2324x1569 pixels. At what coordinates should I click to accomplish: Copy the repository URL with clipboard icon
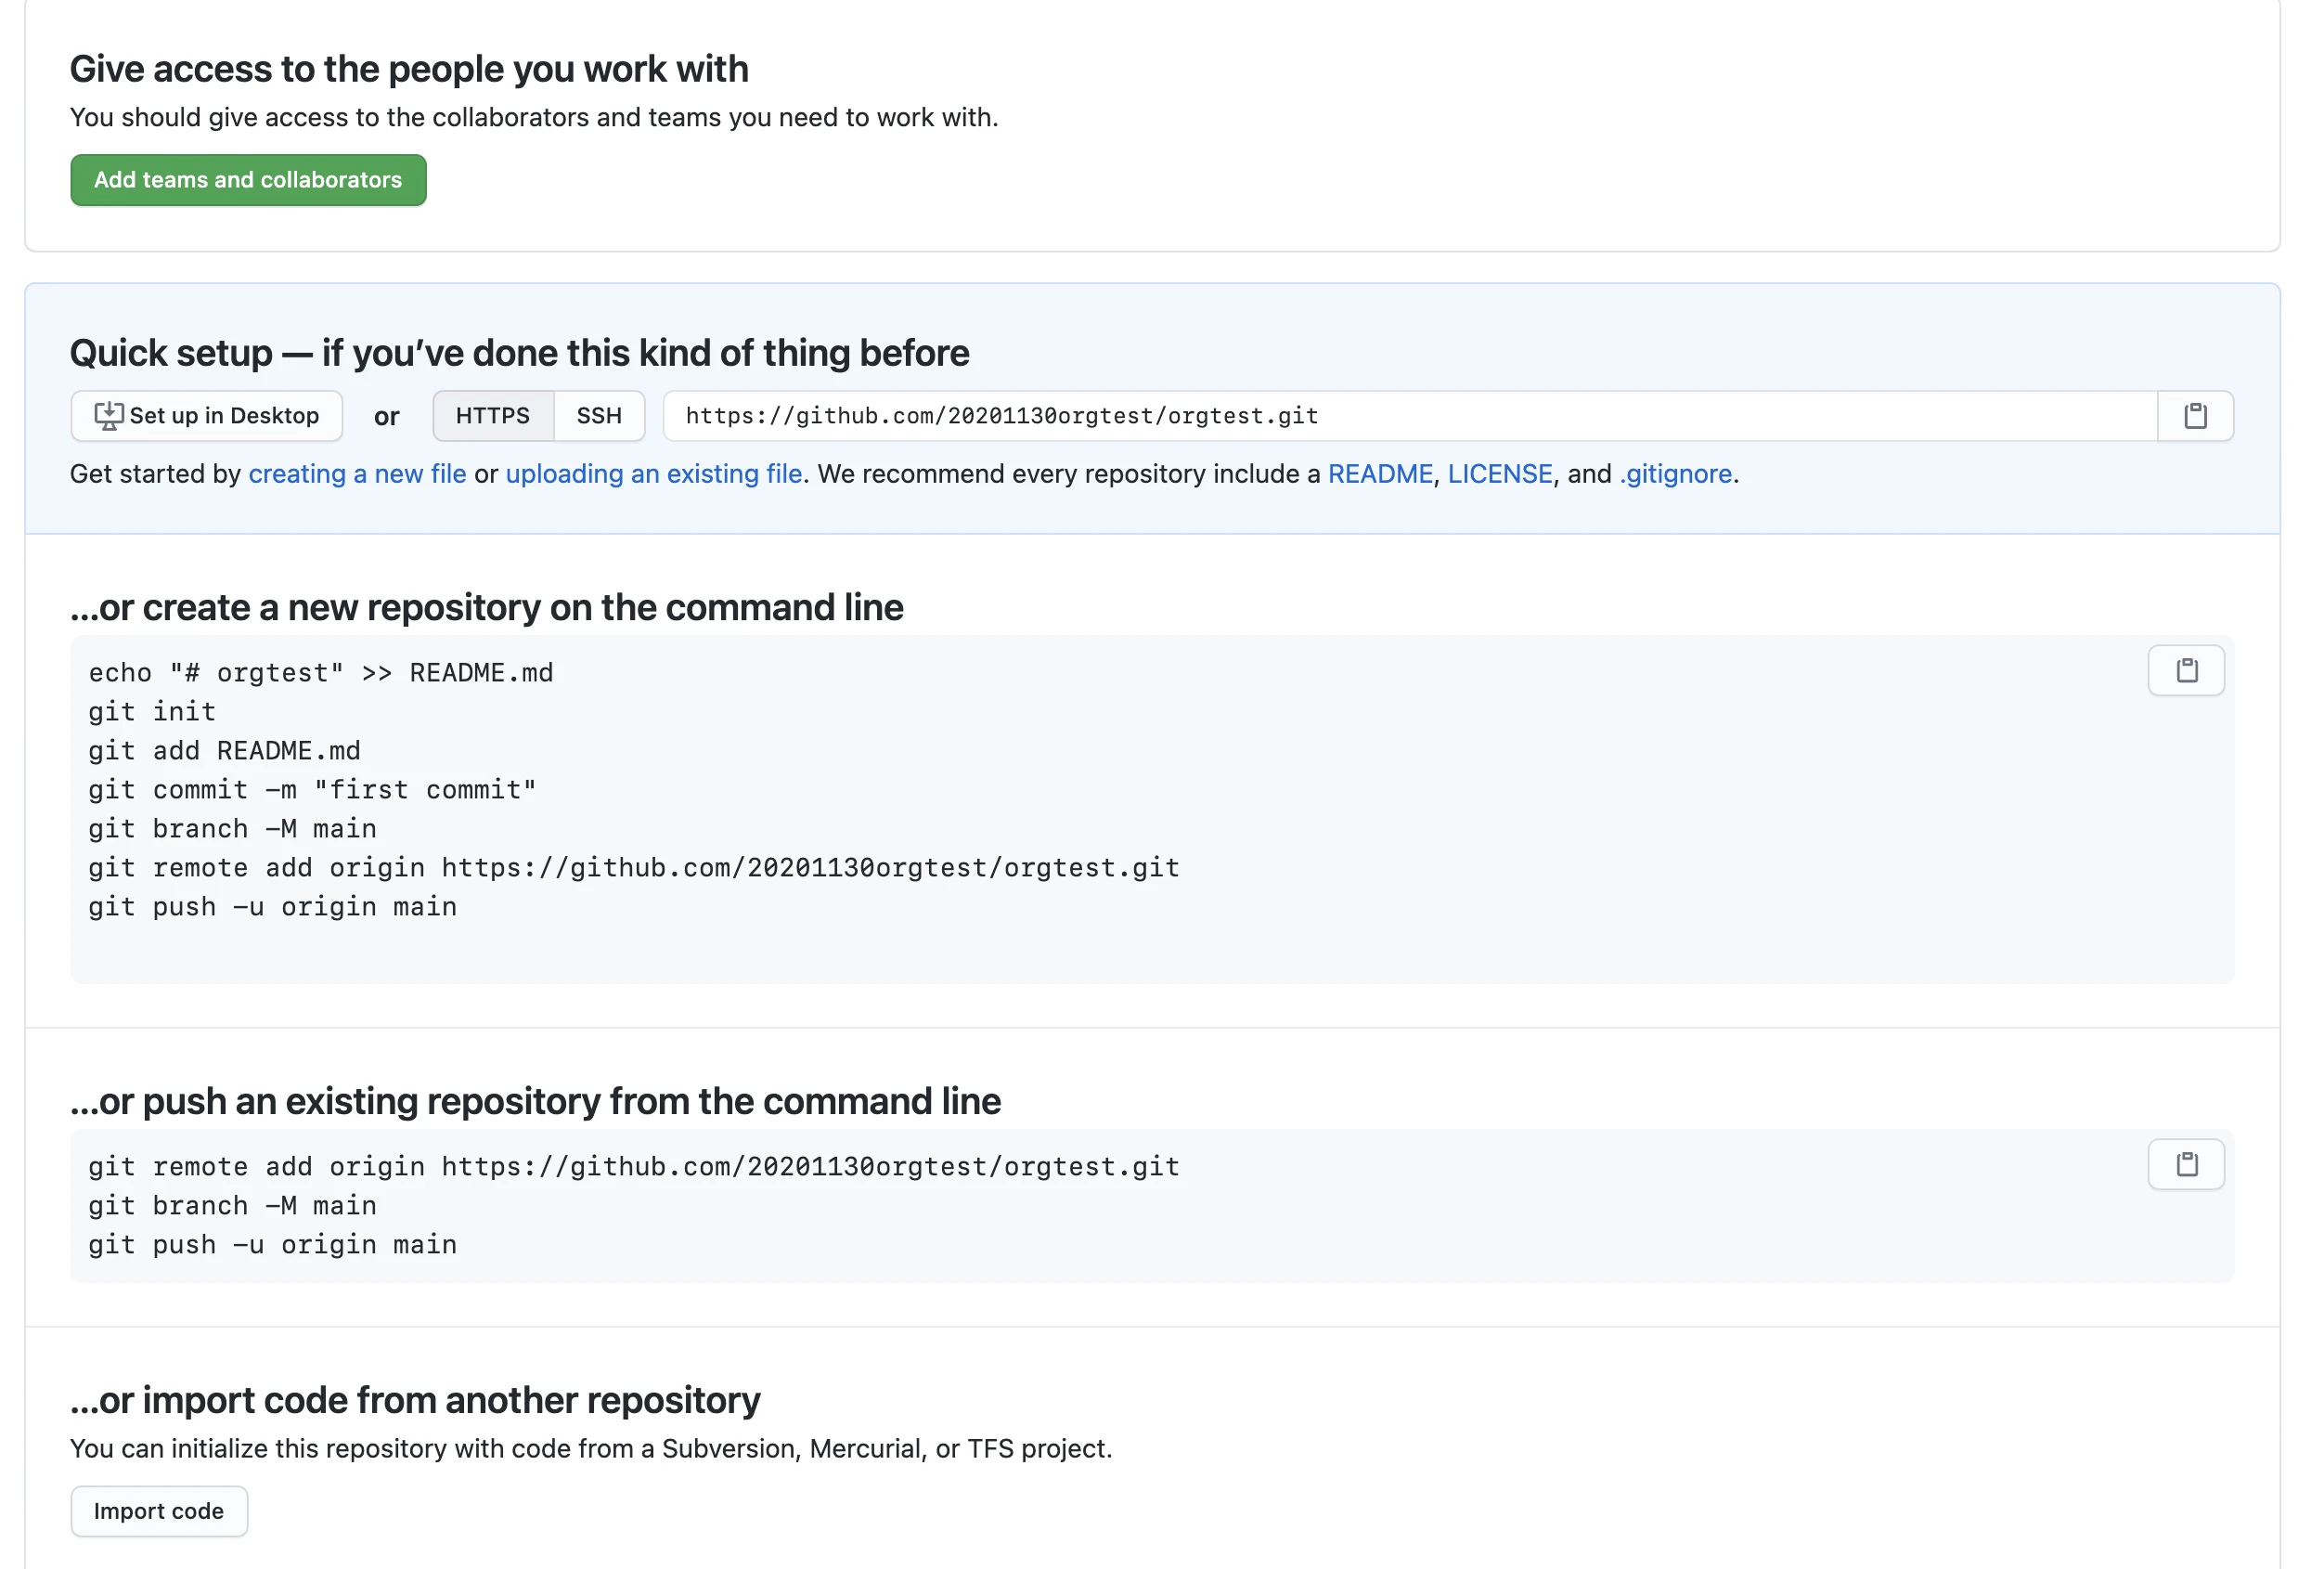2195,416
